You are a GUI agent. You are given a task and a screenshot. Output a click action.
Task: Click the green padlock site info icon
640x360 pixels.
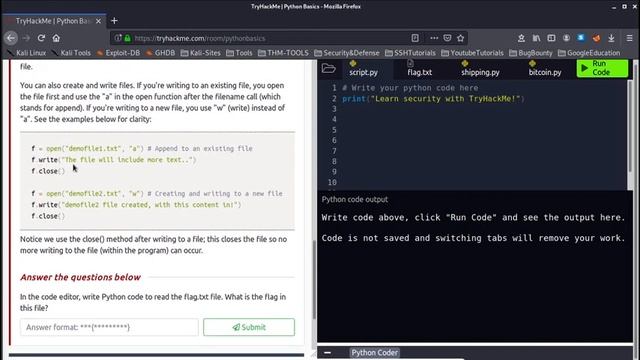(x=128, y=38)
